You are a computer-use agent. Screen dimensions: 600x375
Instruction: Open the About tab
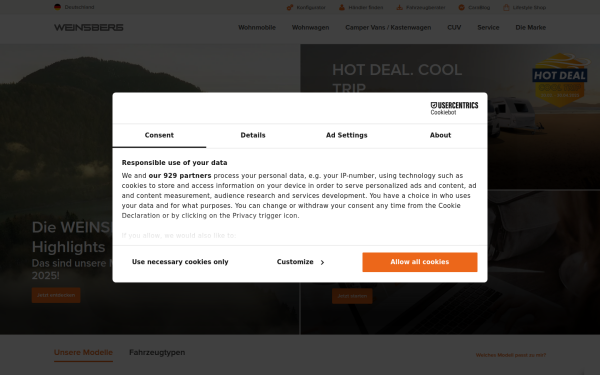coord(440,135)
